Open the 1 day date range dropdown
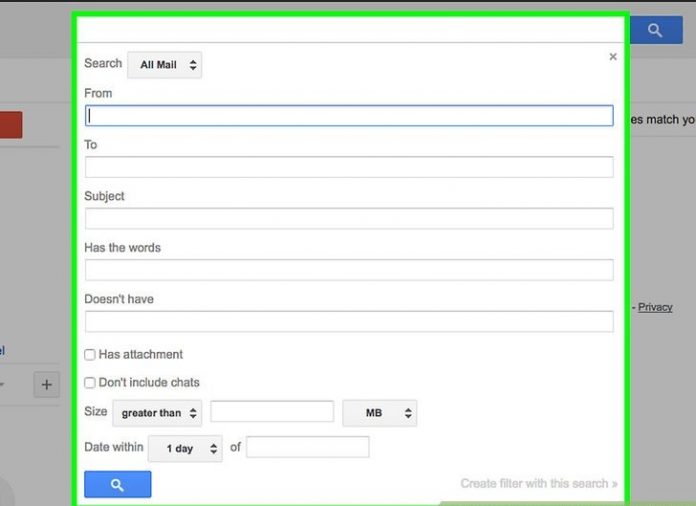The width and height of the screenshot is (696, 506). 185,448
